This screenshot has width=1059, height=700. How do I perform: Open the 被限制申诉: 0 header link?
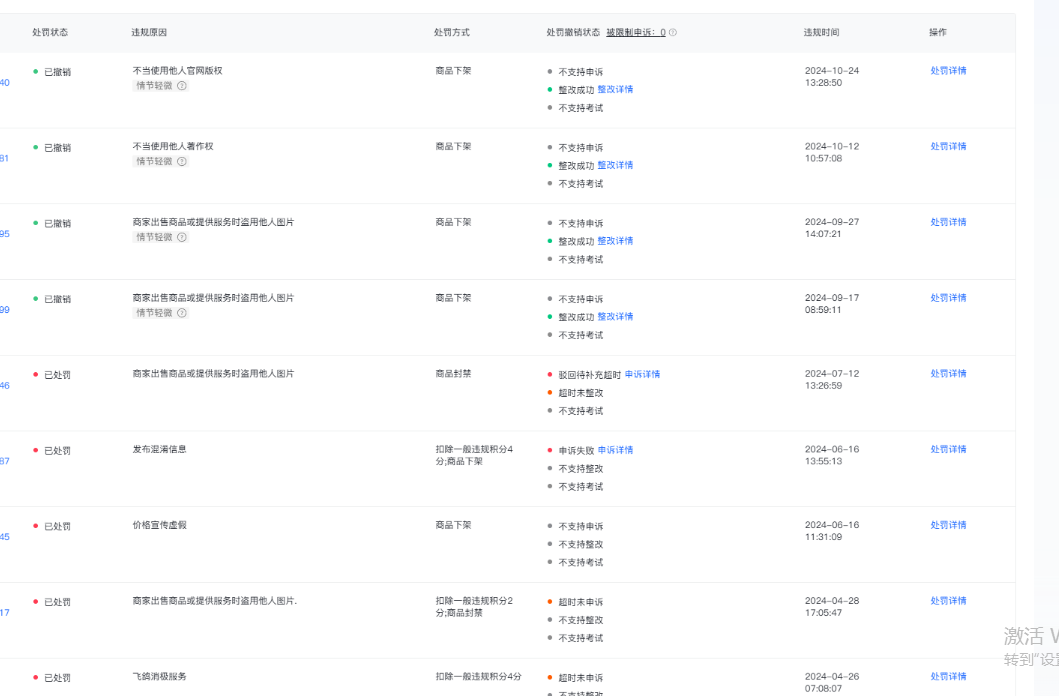pos(635,33)
